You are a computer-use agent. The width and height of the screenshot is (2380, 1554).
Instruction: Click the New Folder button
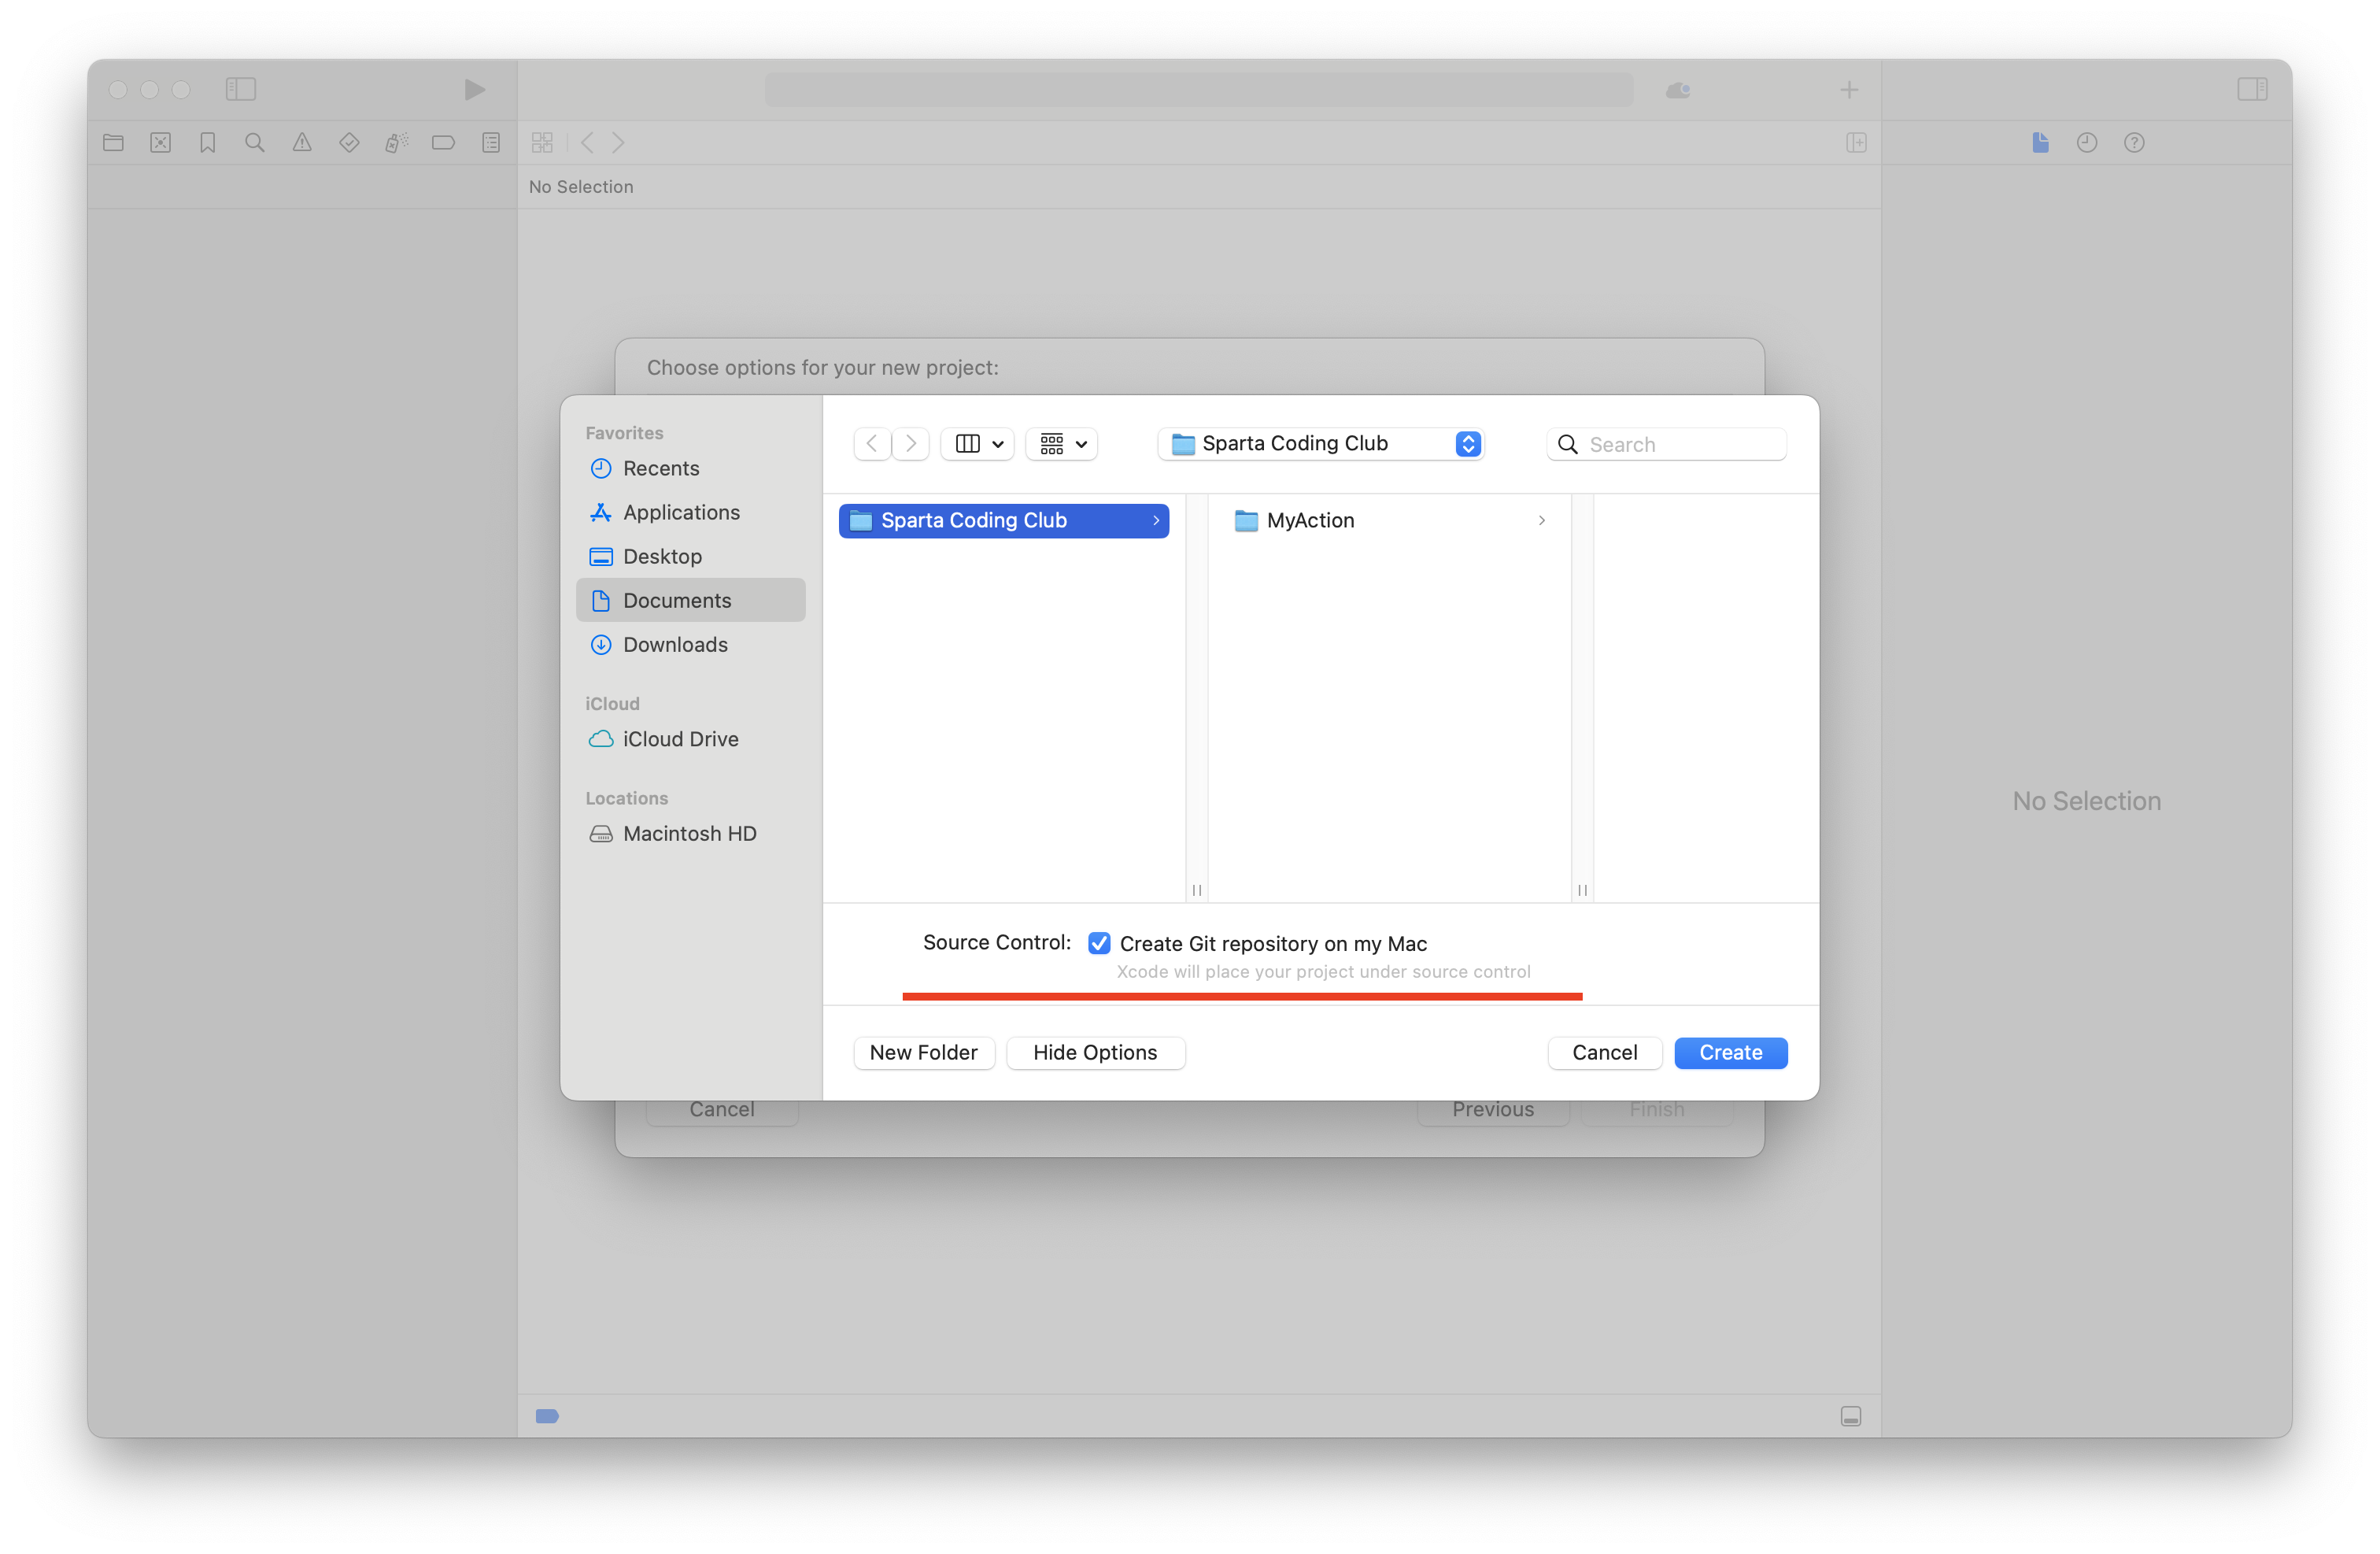tap(923, 1052)
